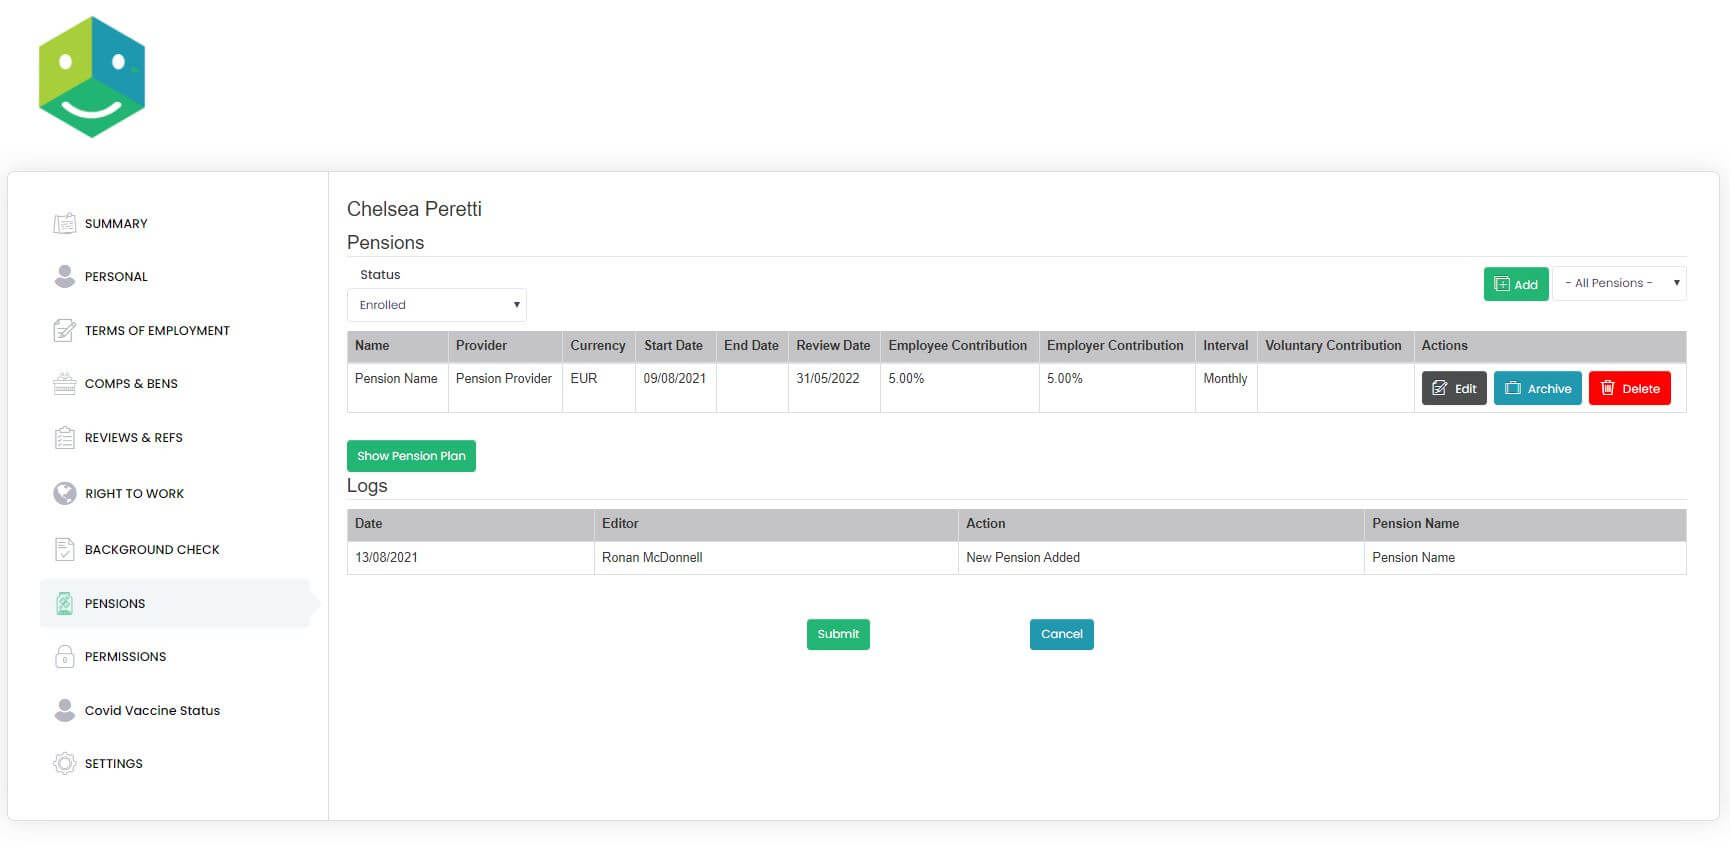Image resolution: width=1730 pixels, height=848 pixels.
Task: Click the Terms of Employment icon
Action: pos(64,330)
